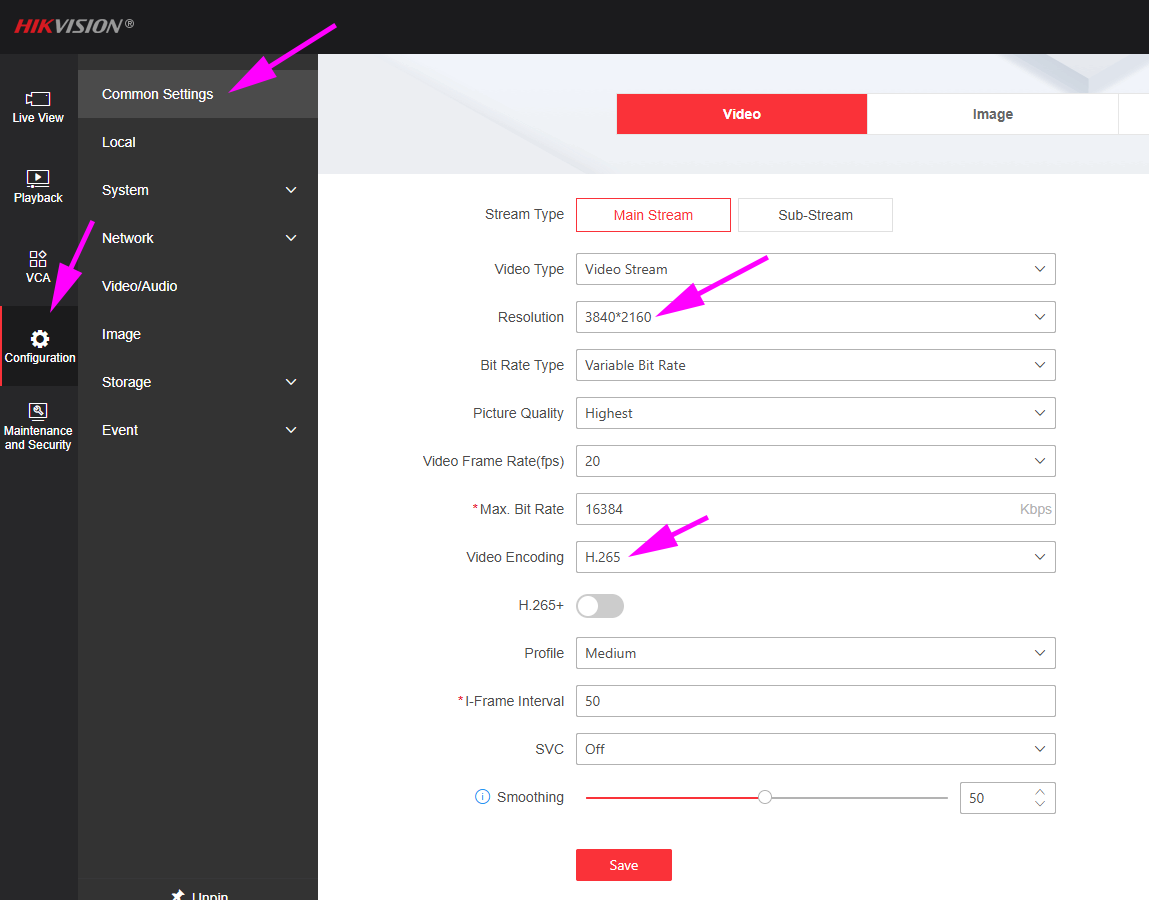The width and height of the screenshot is (1149, 900).
Task: Open the Live View icon
Action: coord(37,99)
